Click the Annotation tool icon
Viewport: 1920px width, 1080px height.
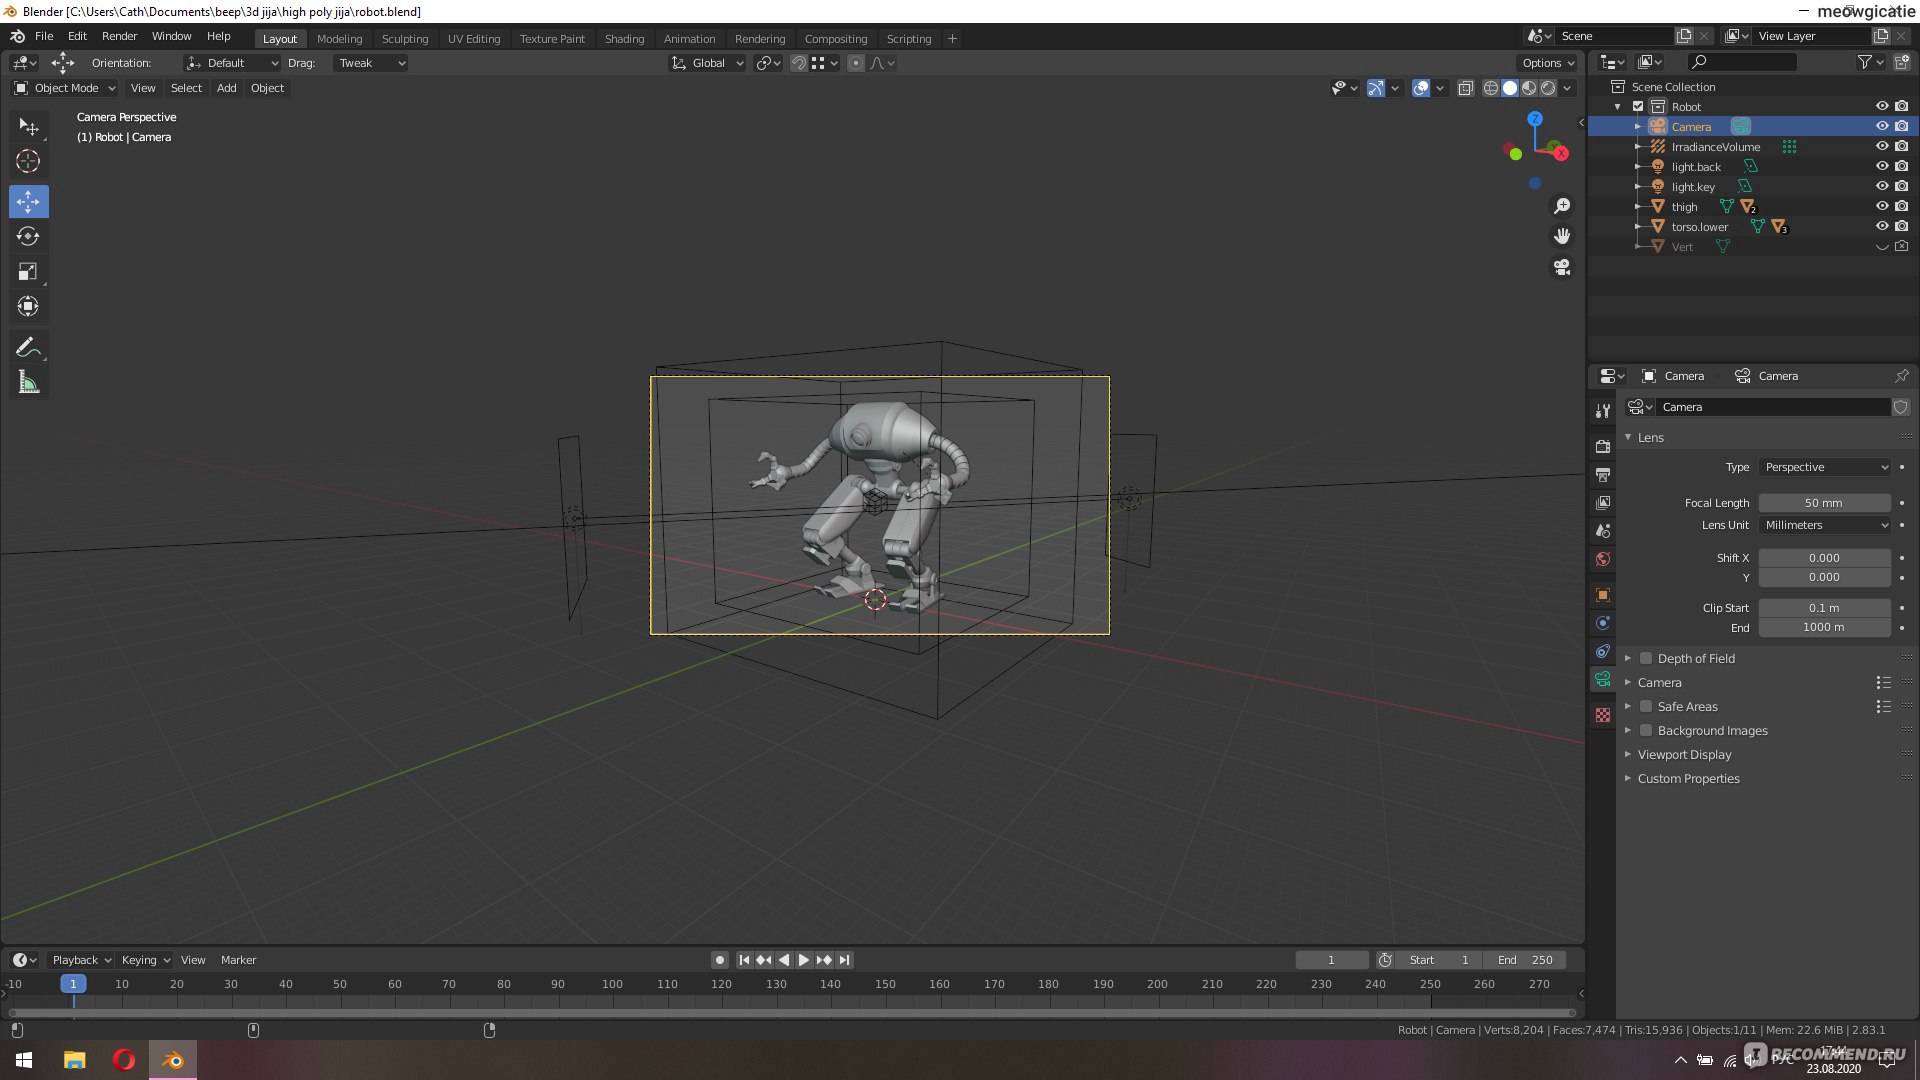[28, 345]
